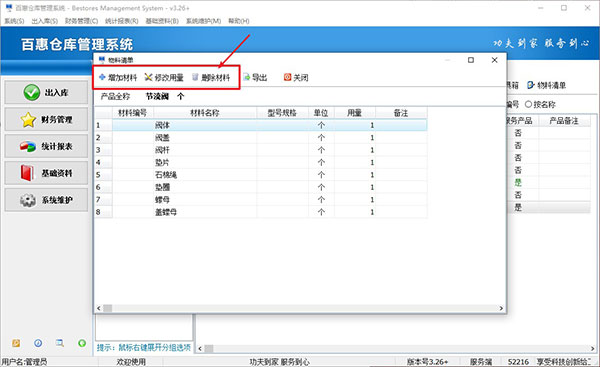Screen dimensions: 600x367
Task: Open the 基础资料 red book sidebar module
Action: coord(46,173)
